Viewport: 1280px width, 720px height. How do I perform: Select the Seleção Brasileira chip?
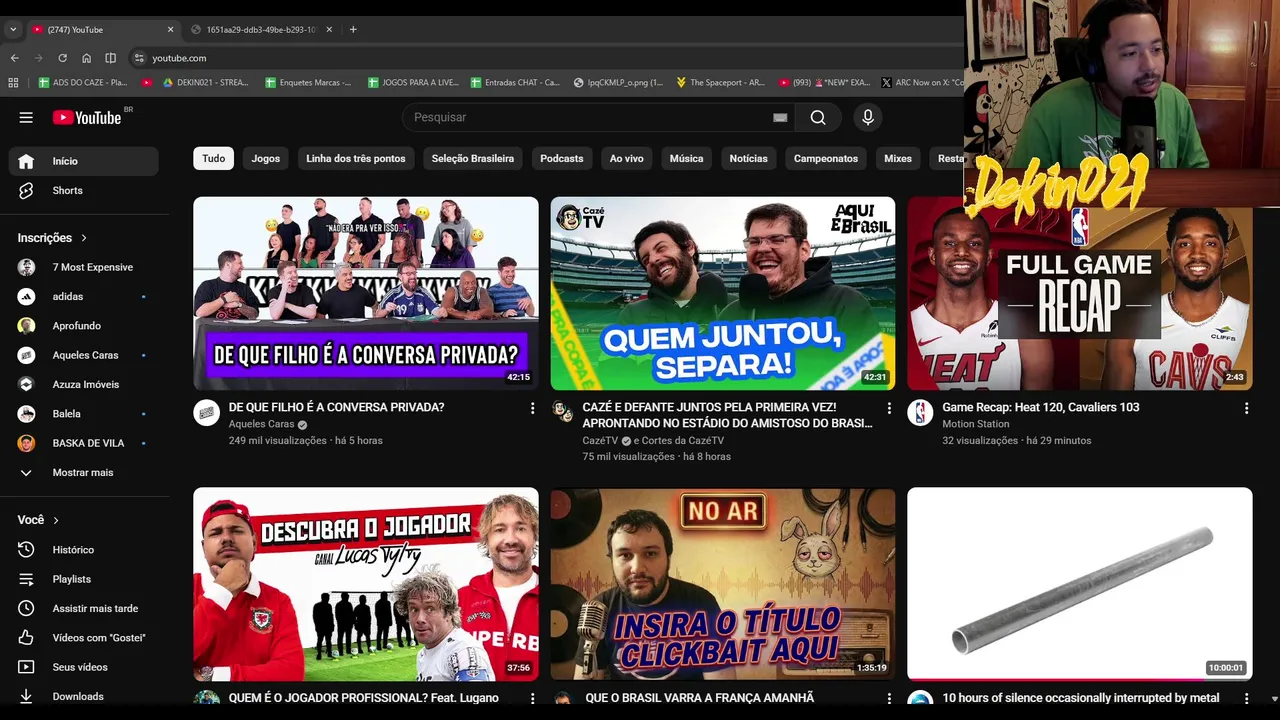pyautogui.click(x=473, y=158)
